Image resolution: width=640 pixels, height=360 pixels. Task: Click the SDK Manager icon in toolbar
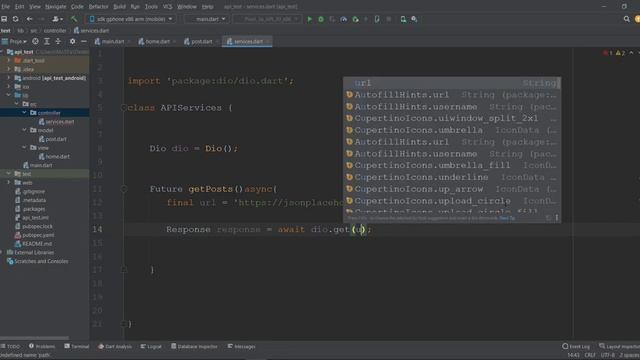414,19
